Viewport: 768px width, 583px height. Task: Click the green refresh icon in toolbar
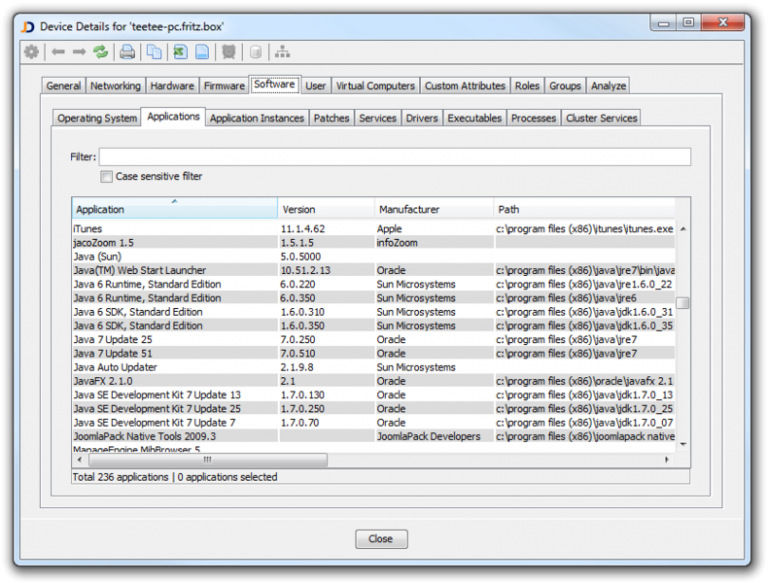[x=100, y=52]
